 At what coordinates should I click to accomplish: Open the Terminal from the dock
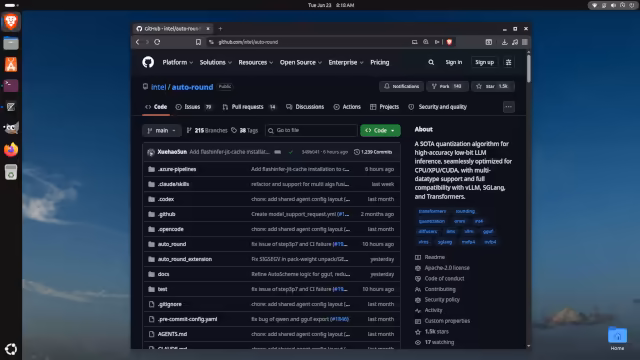click(11, 86)
